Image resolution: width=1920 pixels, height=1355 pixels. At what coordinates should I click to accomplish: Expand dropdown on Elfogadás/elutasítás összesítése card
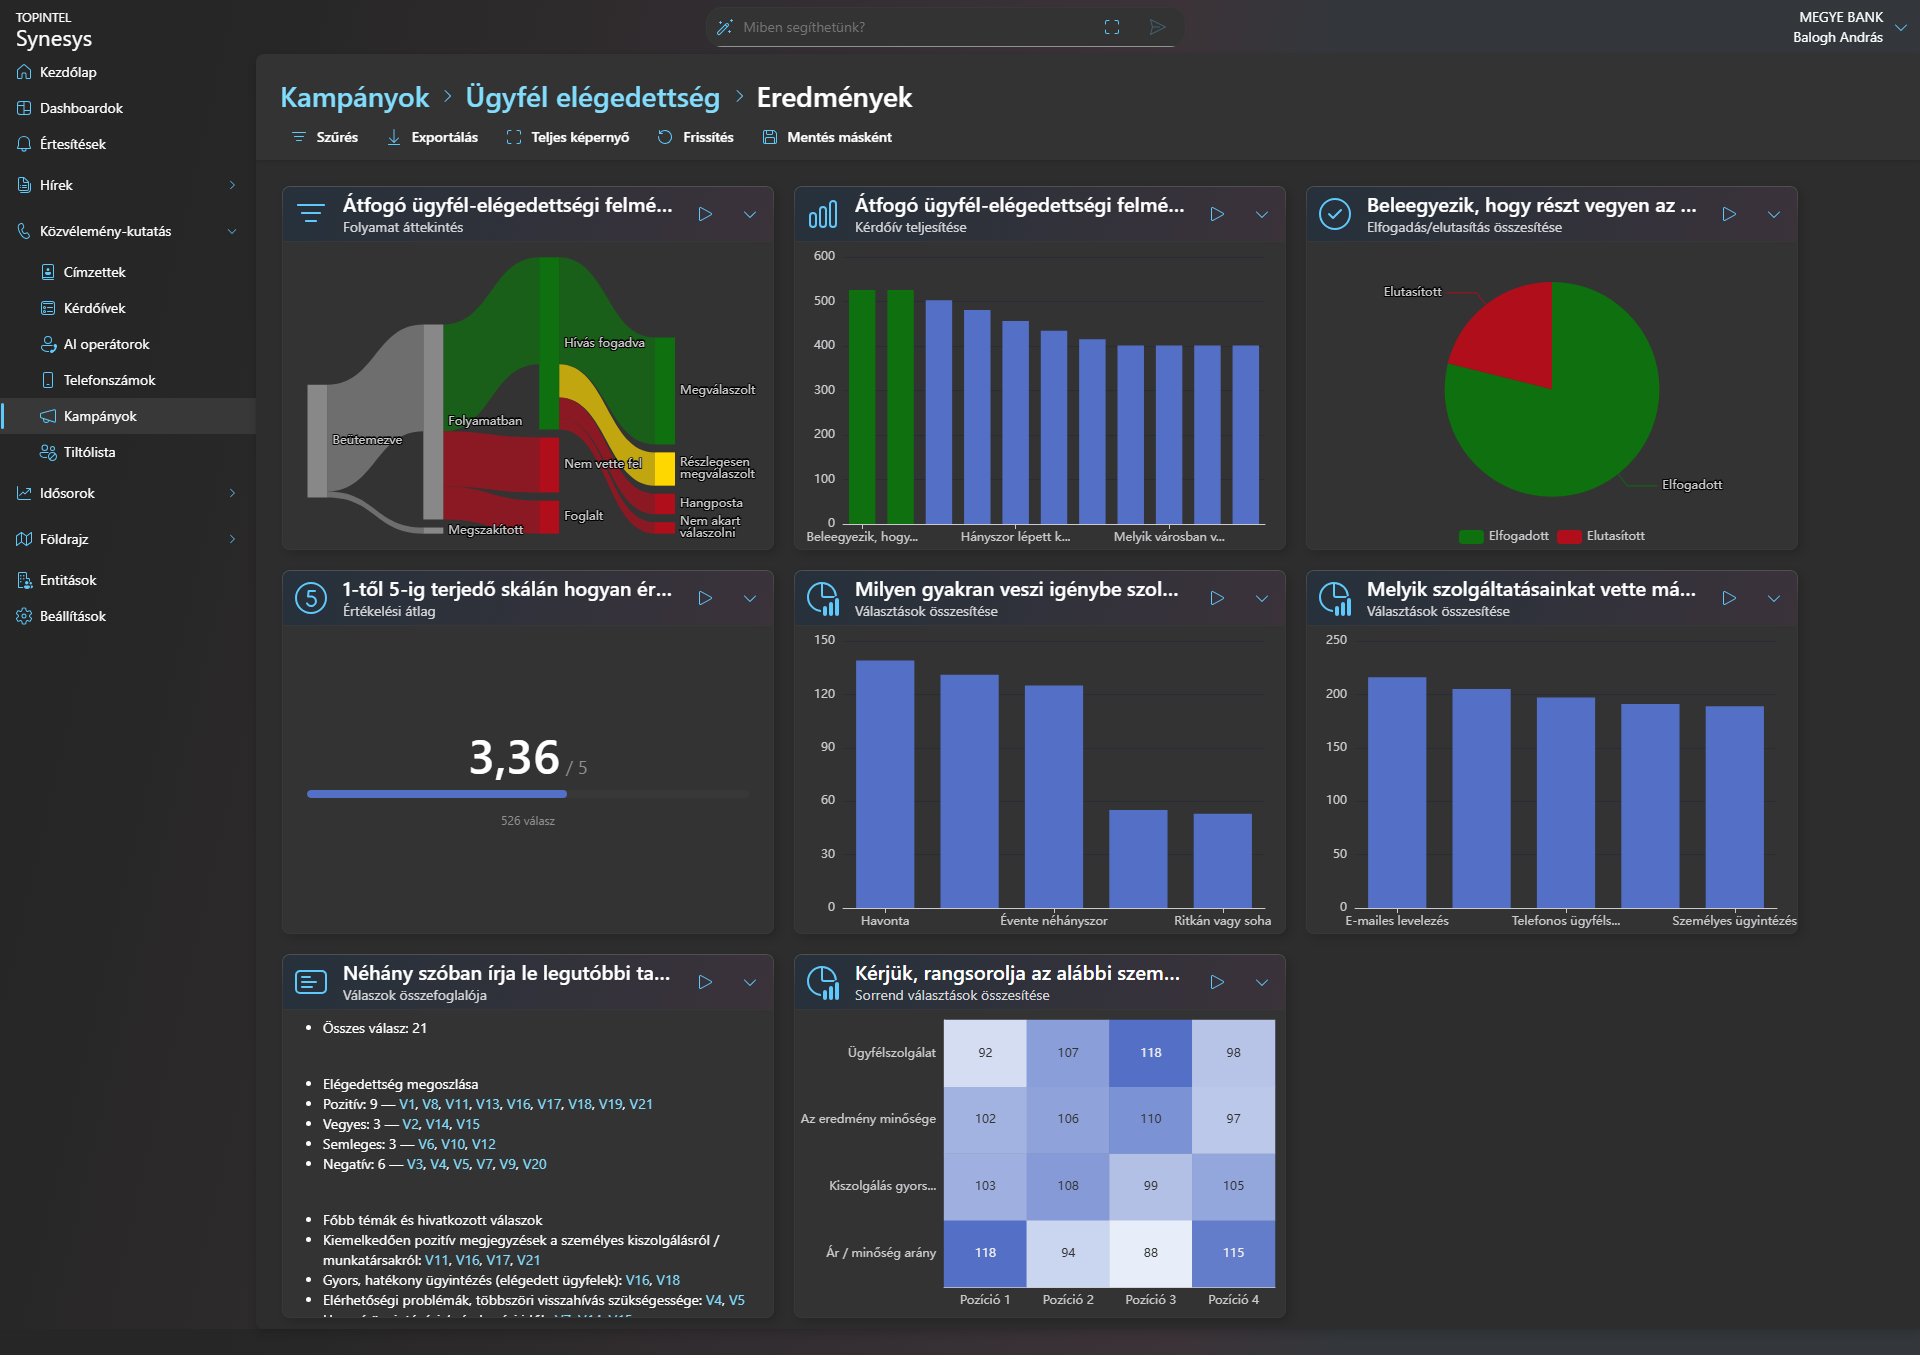(x=1774, y=214)
